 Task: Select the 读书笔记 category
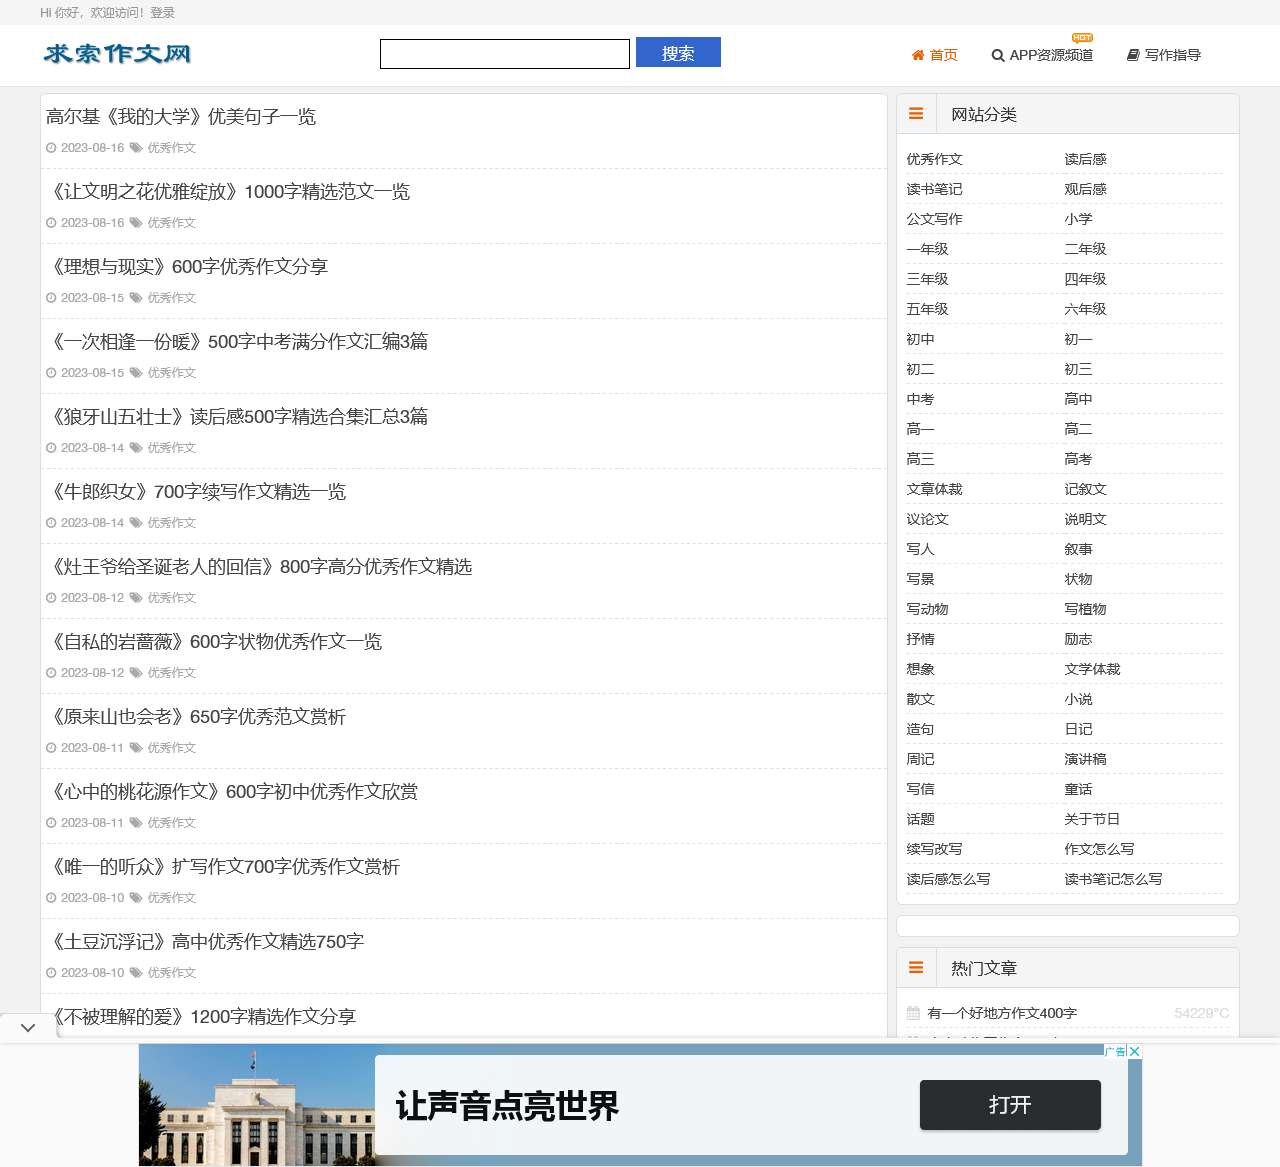click(x=934, y=189)
